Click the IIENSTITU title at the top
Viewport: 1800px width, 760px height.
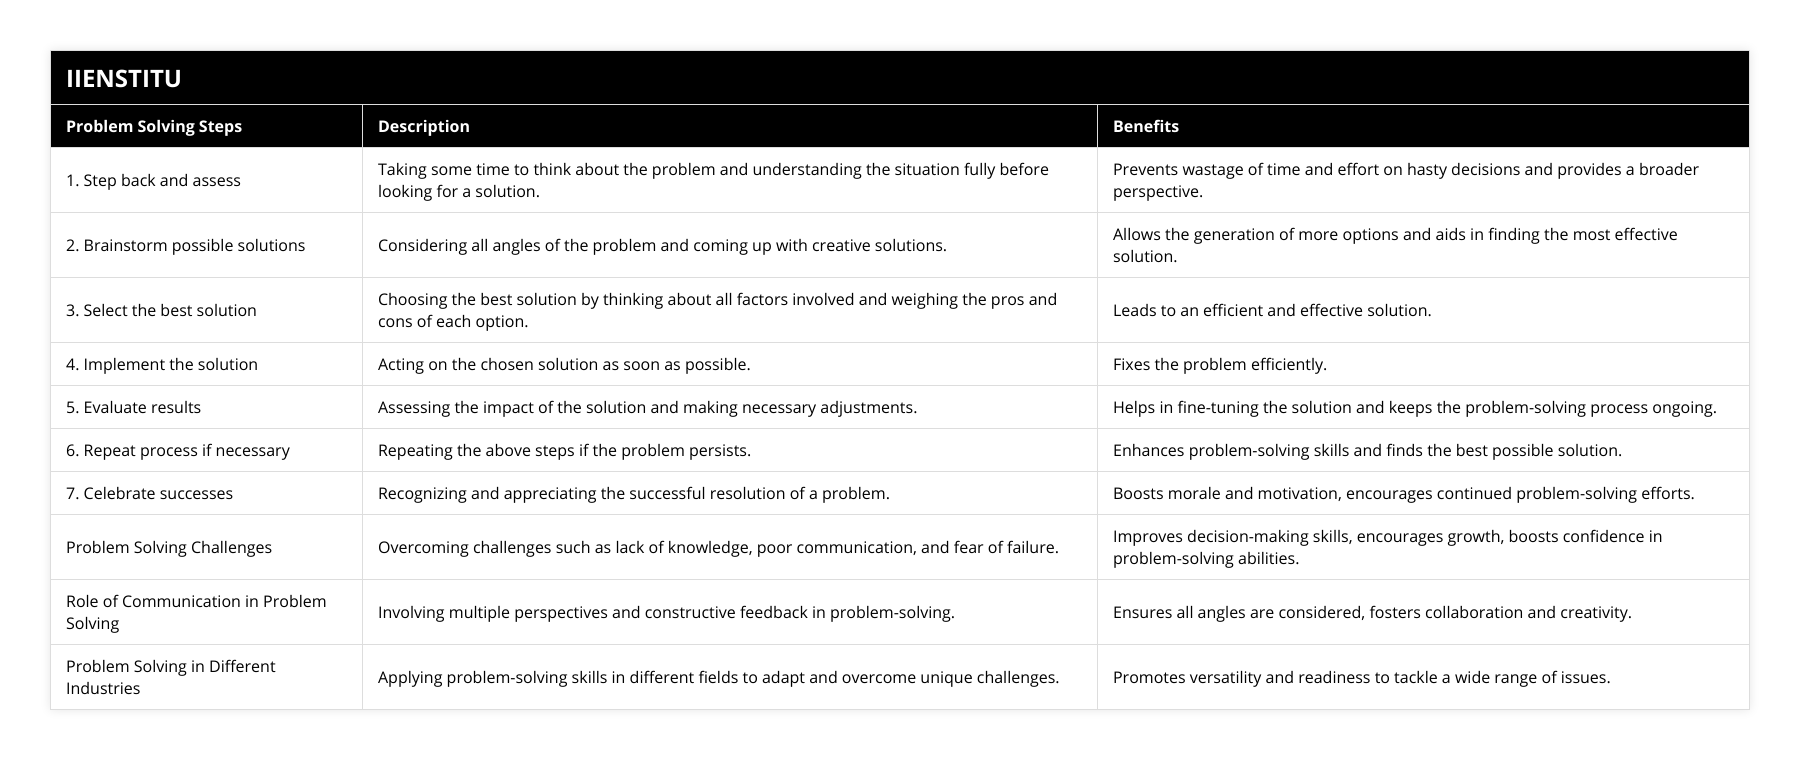[x=124, y=79]
